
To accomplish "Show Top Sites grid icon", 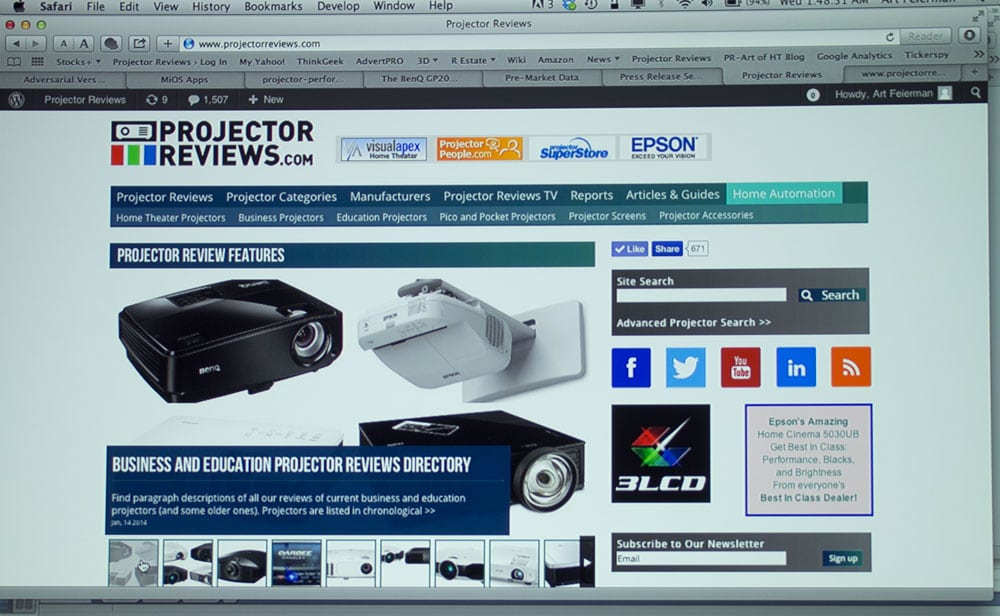I will (38, 62).
